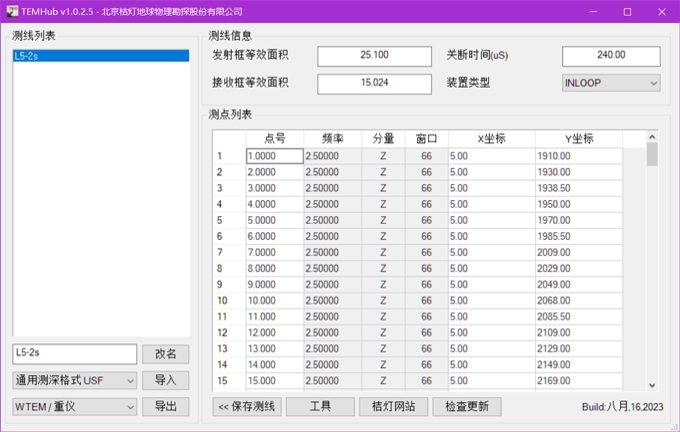
Task: Select the 点号 cell 4.0000
Action: [275, 204]
